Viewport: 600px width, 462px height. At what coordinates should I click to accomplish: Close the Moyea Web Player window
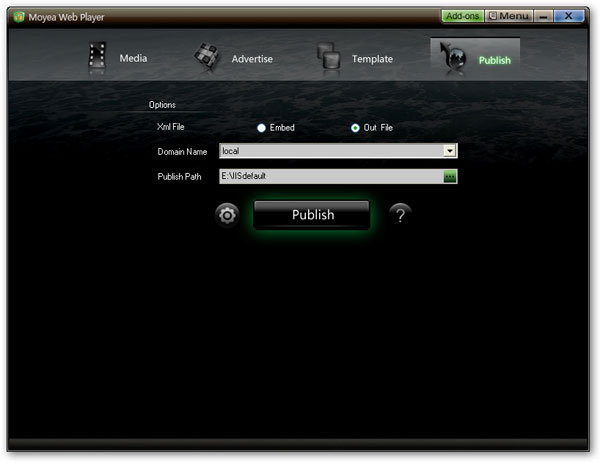point(569,16)
